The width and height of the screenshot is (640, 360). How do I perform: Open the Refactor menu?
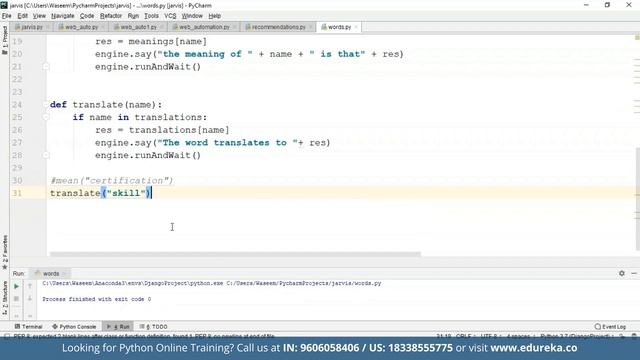pyautogui.click(x=111, y=16)
